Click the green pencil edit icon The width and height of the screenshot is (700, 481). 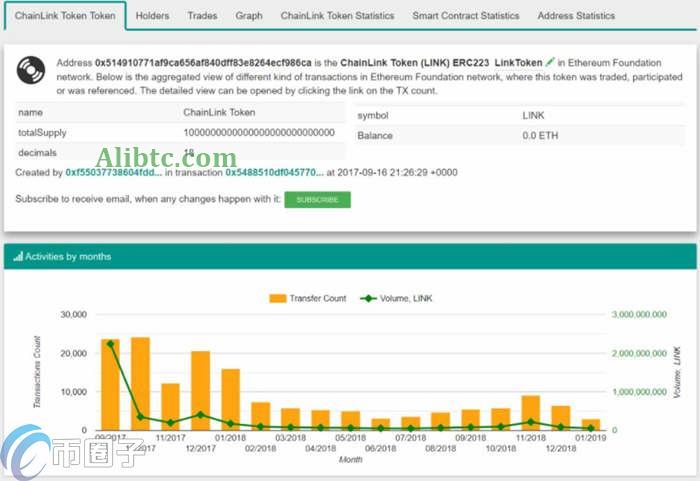(550, 62)
